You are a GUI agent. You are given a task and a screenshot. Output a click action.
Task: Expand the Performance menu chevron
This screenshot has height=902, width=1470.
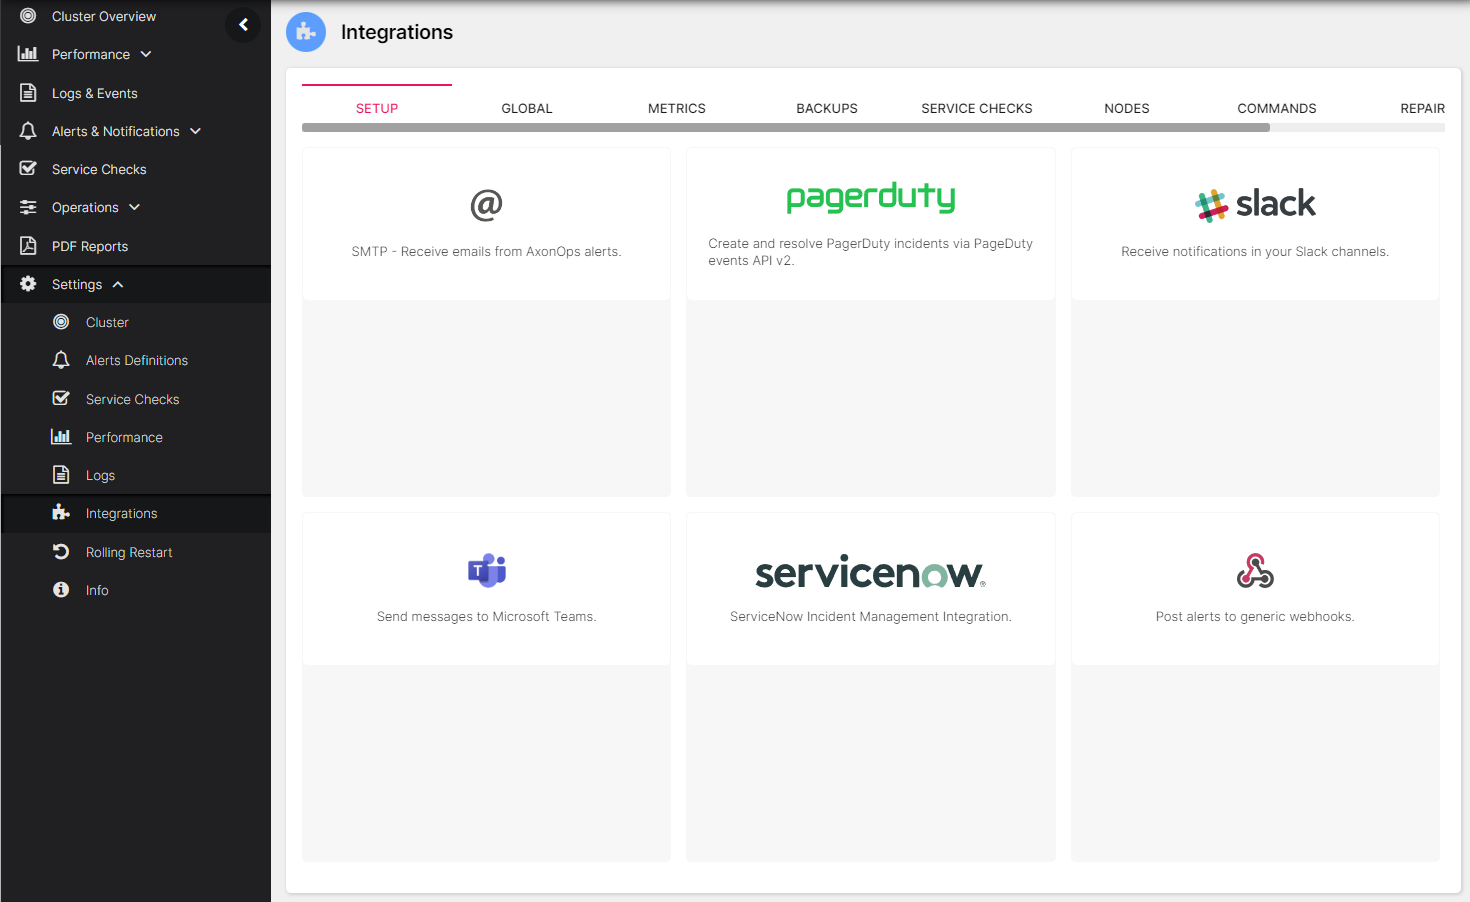(146, 54)
